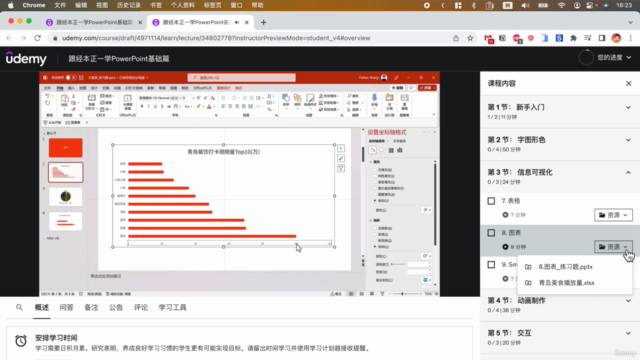Toggle Chrome's side panel icon
Image resolution: width=640 pixels, height=360 pixels.
(x=602, y=38)
